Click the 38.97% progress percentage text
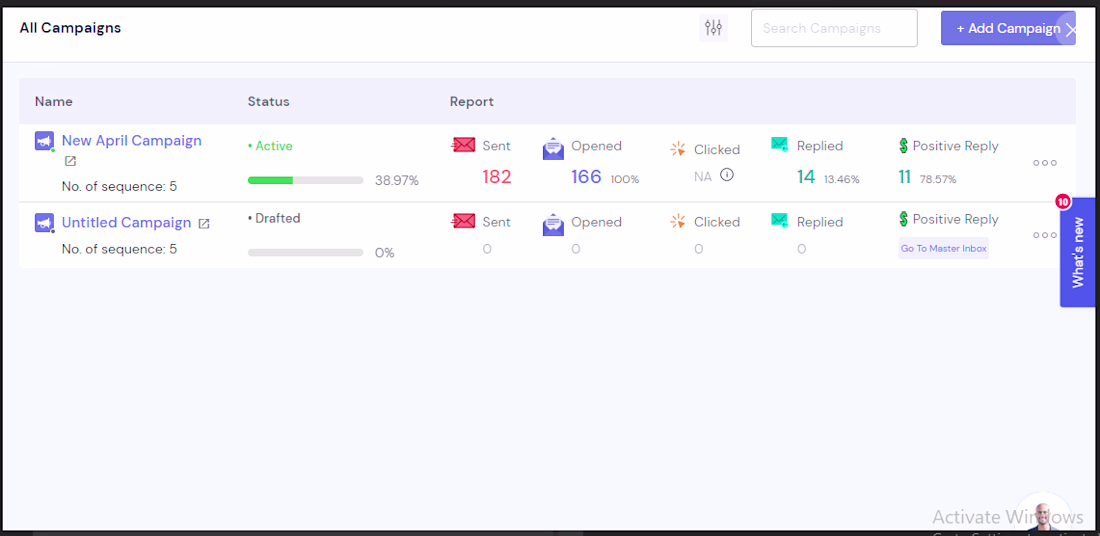 396,180
